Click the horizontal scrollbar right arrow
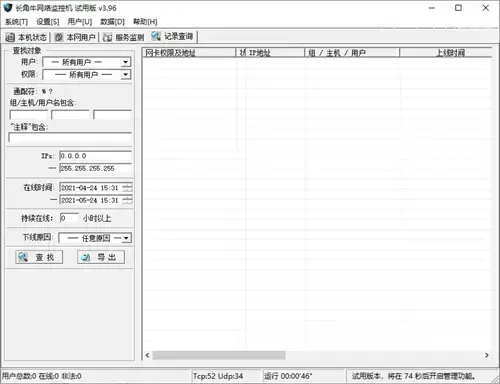 pos(487,355)
